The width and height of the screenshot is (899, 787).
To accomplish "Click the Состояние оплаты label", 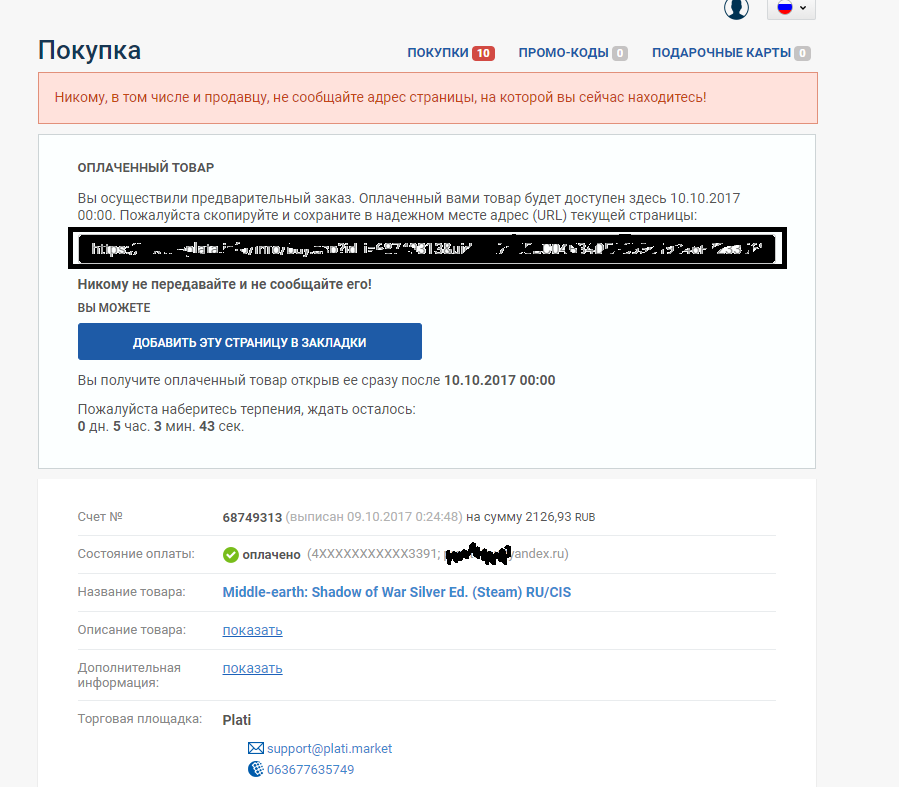I will [x=136, y=554].
